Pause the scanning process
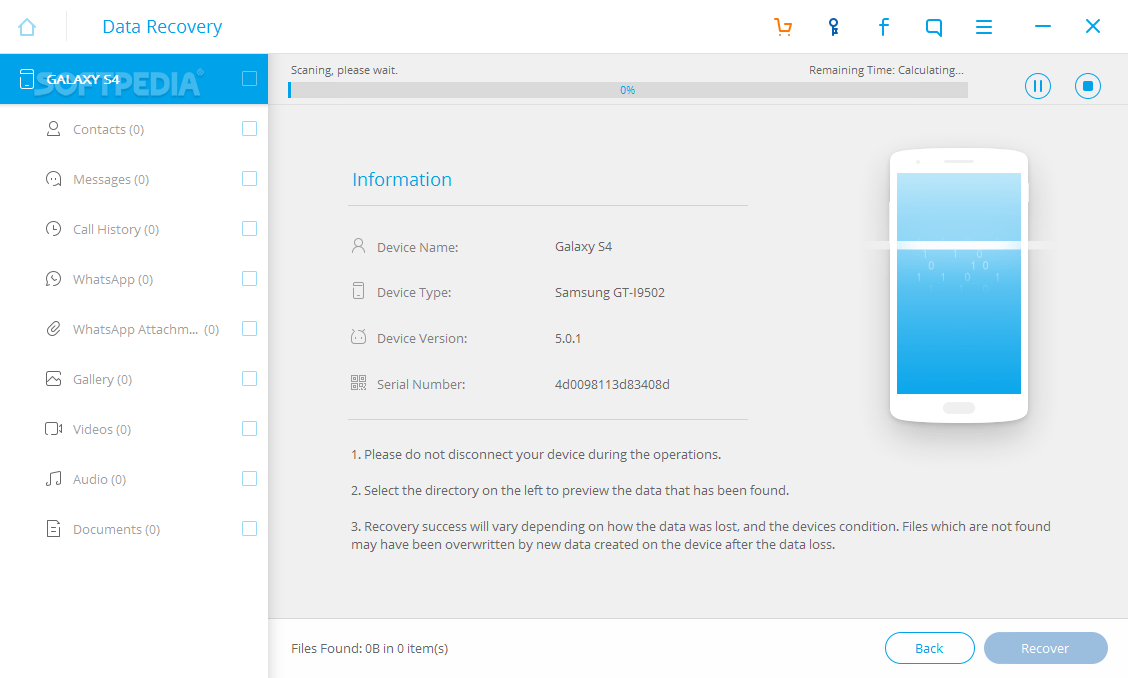Screen dimensions: 1128x678 click(1037, 86)
